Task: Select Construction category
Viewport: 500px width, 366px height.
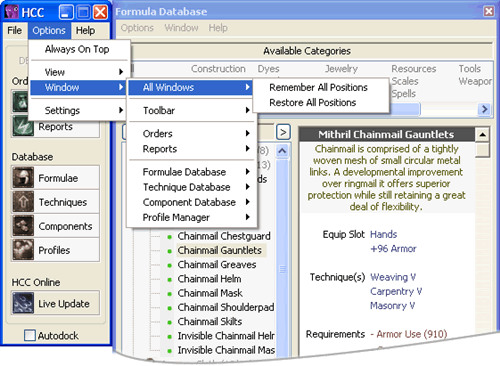Action: coord(218,69)
